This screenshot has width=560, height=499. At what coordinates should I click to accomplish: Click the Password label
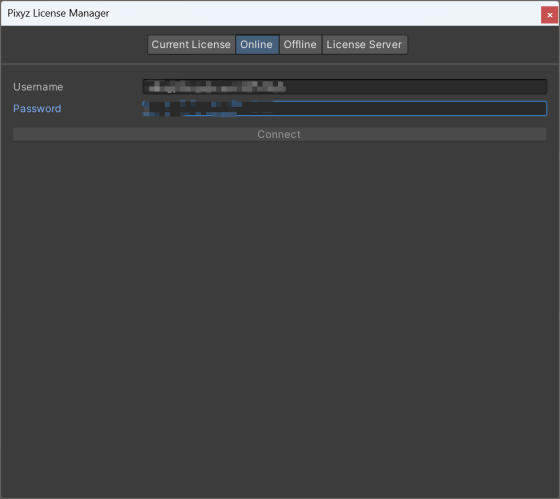click(x=37, y=109)
